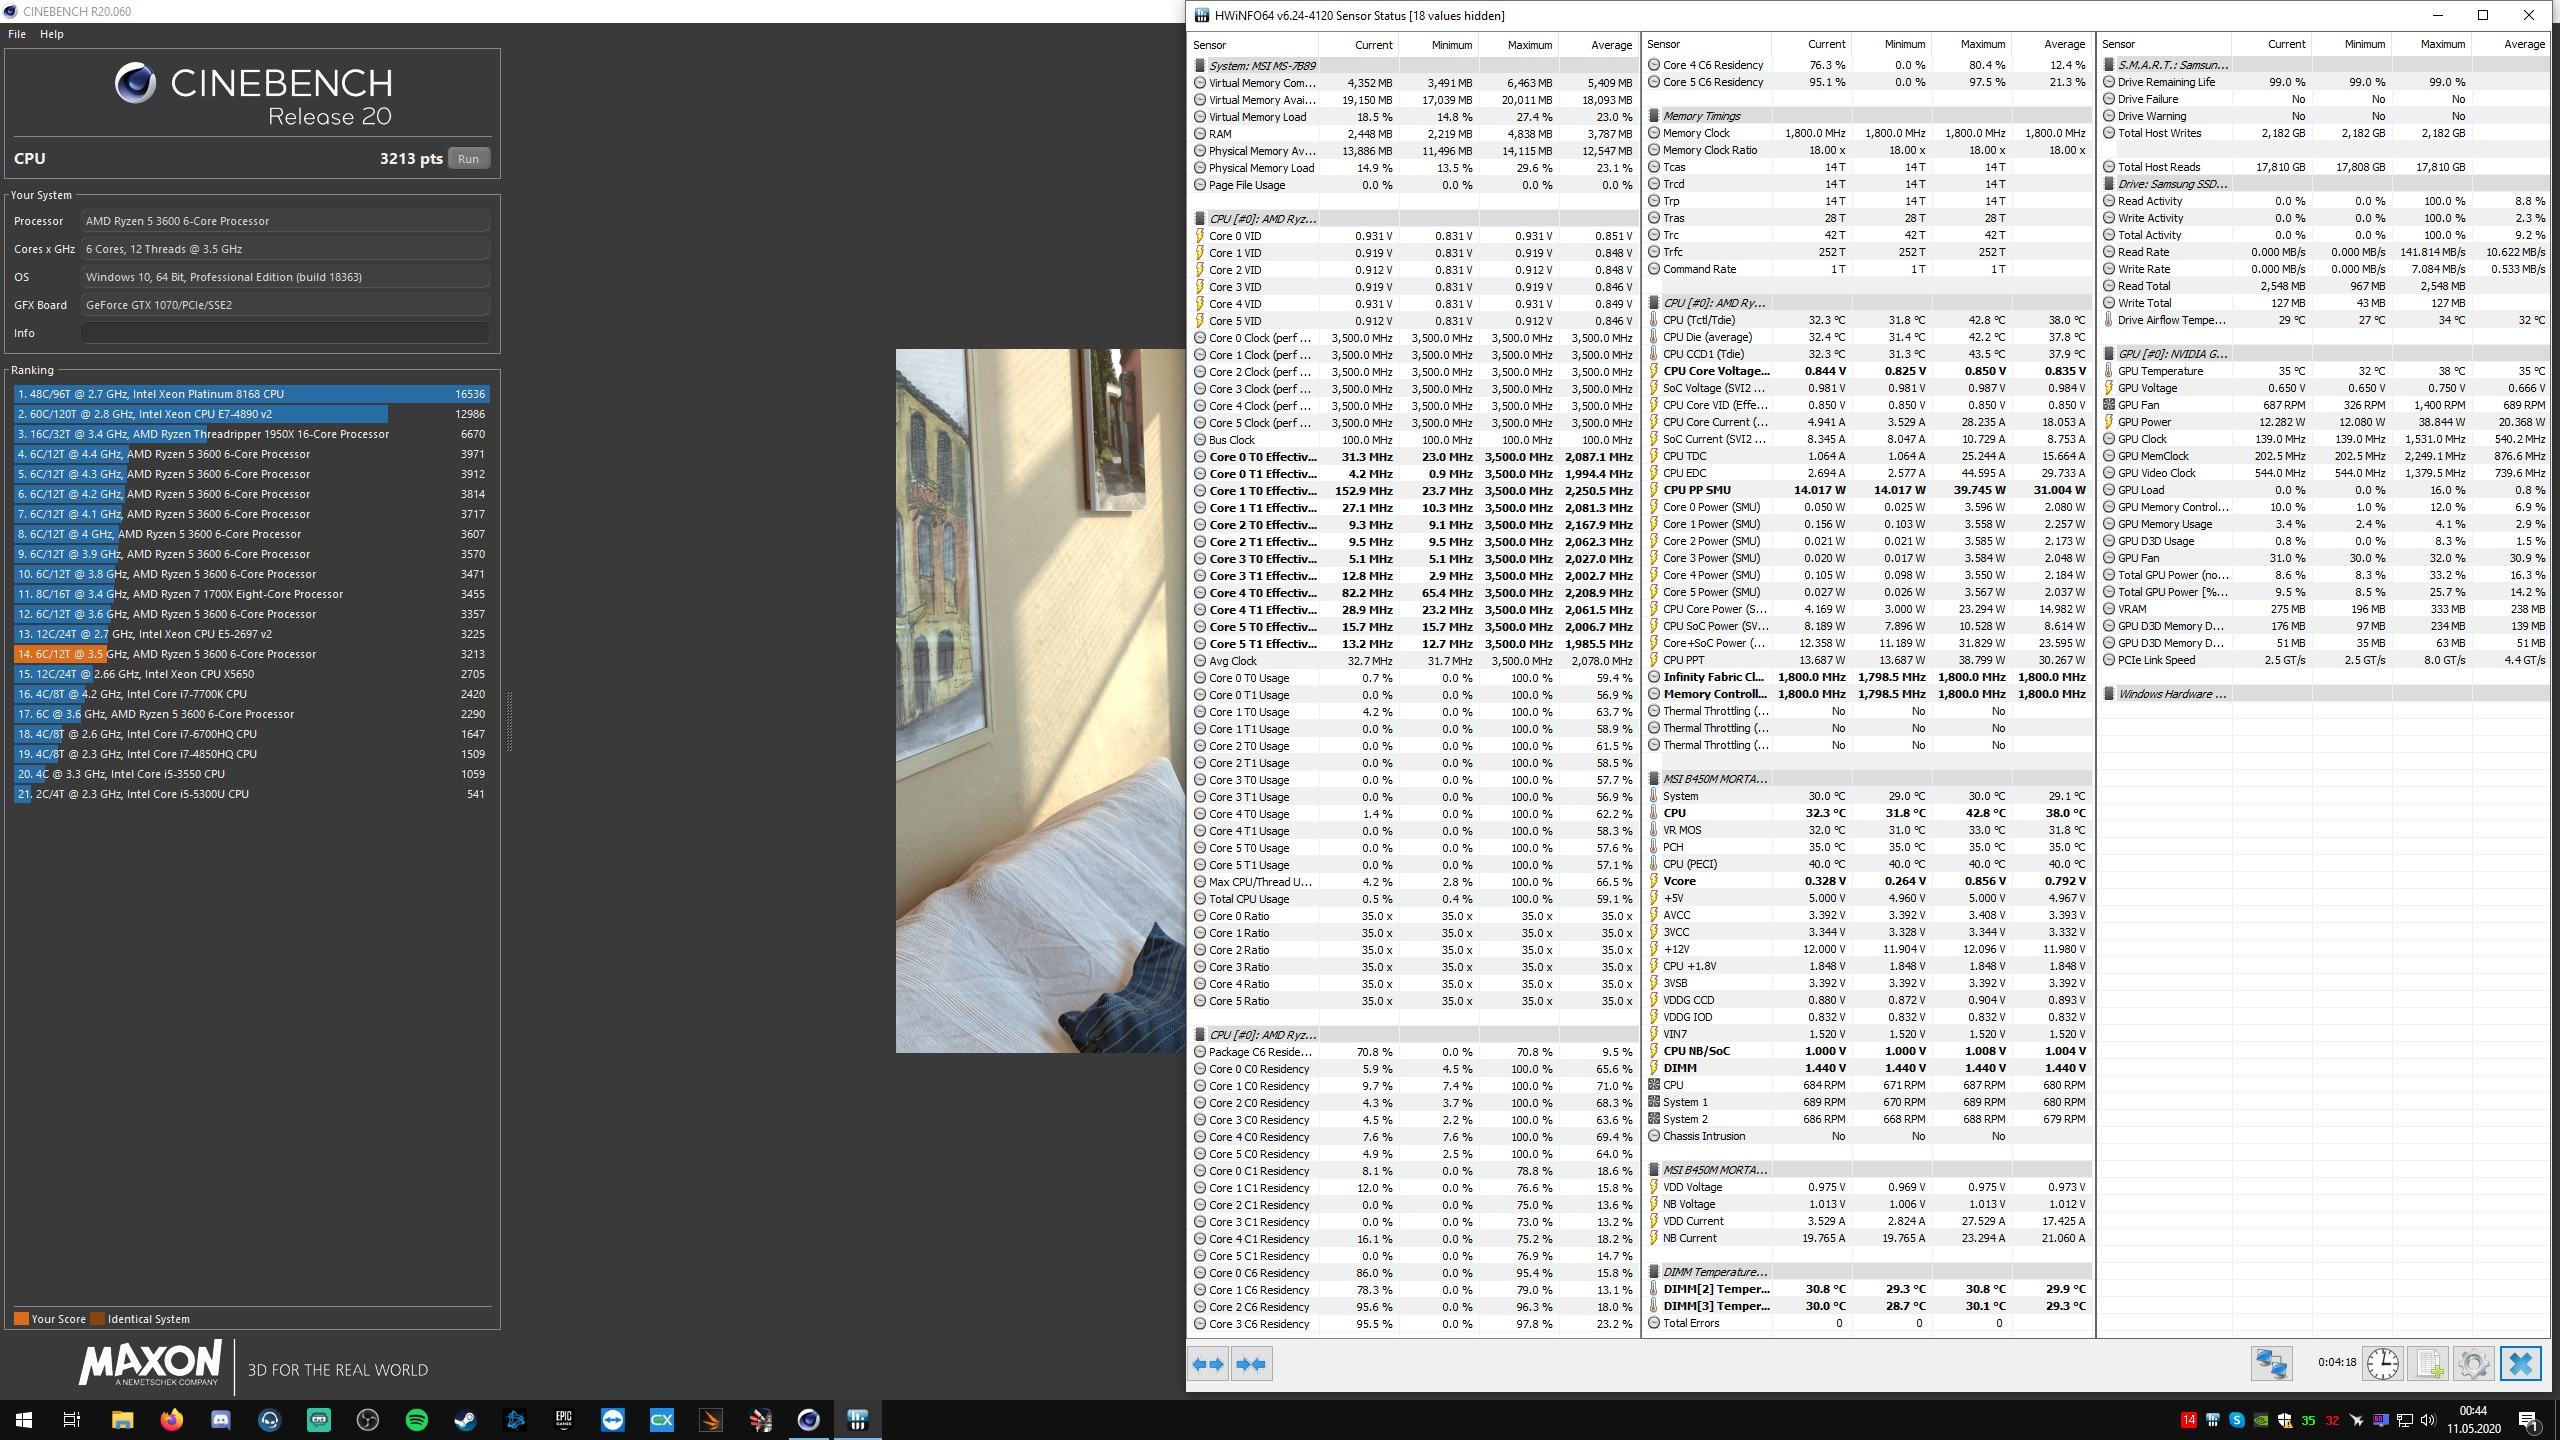
Task: Reset min/max values with the clock button
Action: [2382, 1364]
